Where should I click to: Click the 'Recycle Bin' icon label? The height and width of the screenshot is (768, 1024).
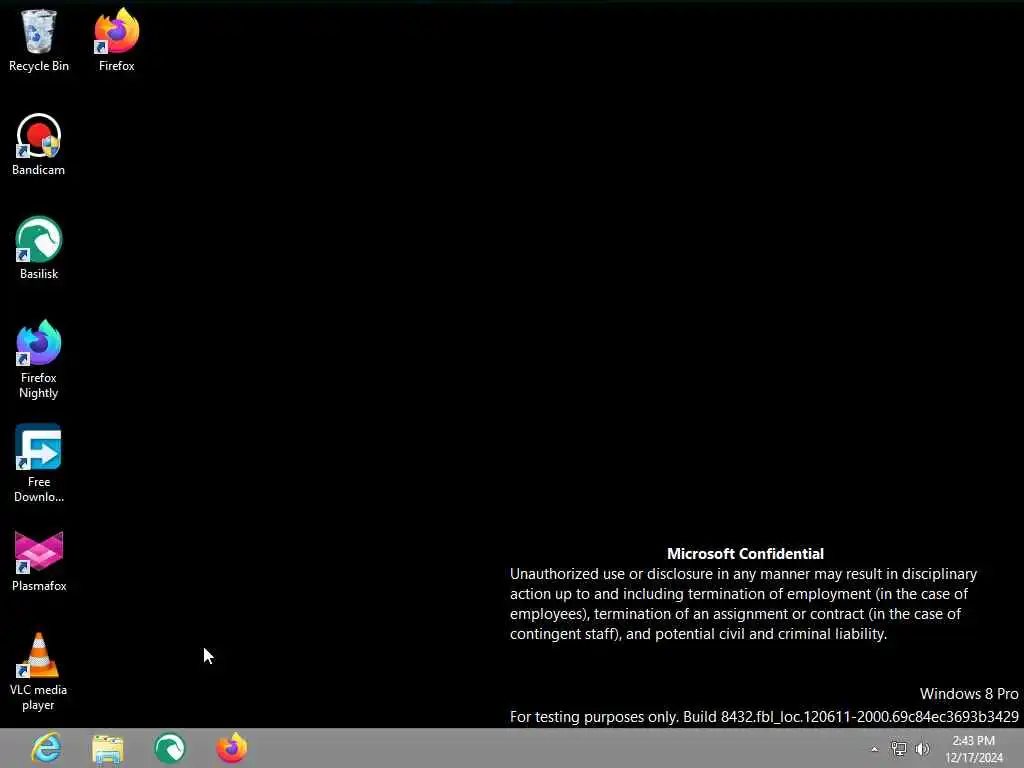click(x=39, y=66)
